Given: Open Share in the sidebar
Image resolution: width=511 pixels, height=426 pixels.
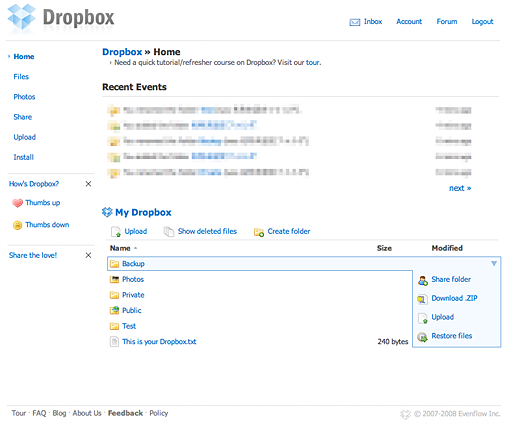Looking at the screenshot, I should pos(23,117).
